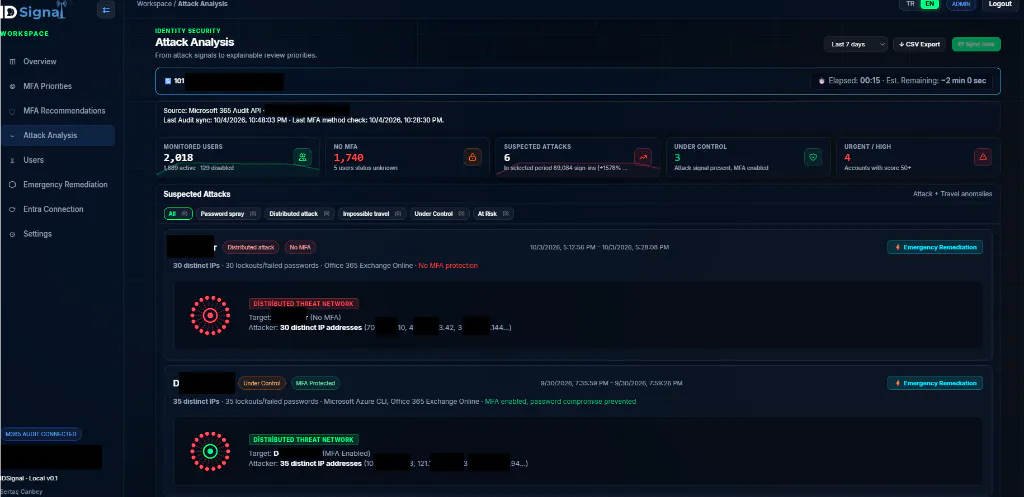Viewport: 1024px width, 497px height.
Task: Click the ADMIN badge
Action: (961, 4)
